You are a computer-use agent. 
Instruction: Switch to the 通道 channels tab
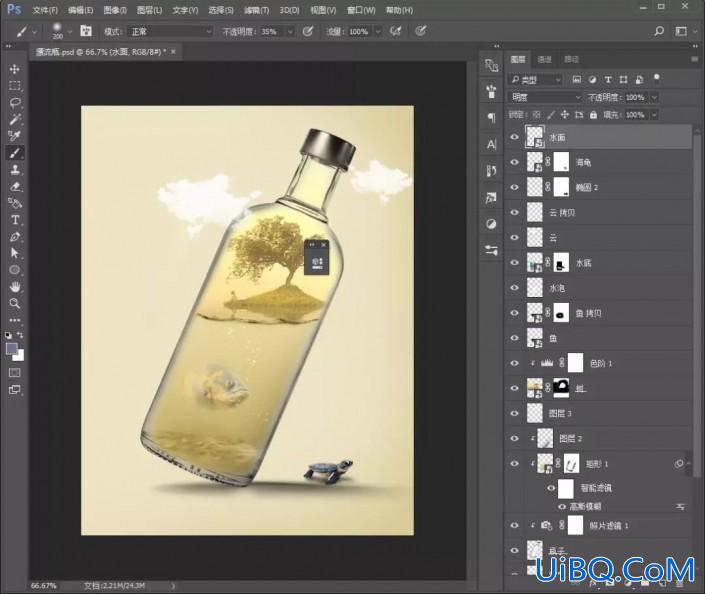[544, 59]
